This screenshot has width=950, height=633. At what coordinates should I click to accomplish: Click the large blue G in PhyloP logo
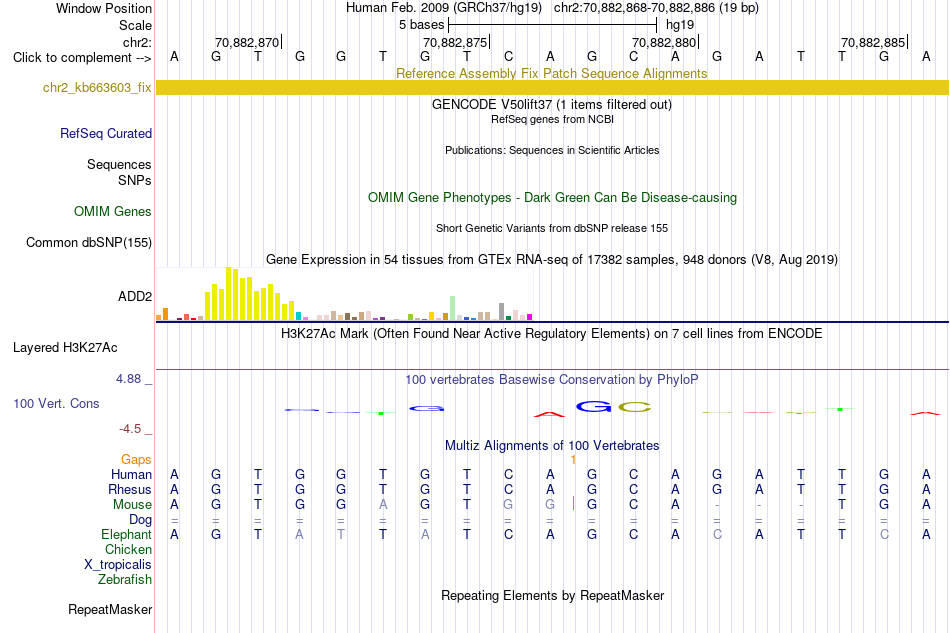[x=593, y=406]
